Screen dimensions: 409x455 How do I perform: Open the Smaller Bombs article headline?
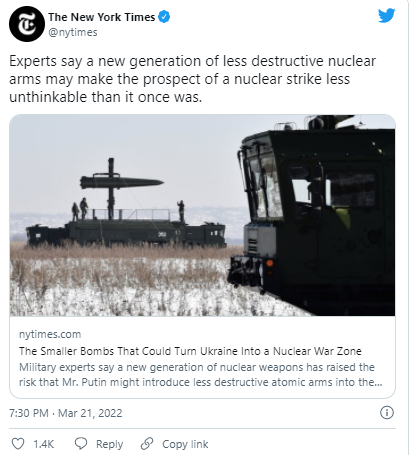pyautogui.click(x=190, y=351)
